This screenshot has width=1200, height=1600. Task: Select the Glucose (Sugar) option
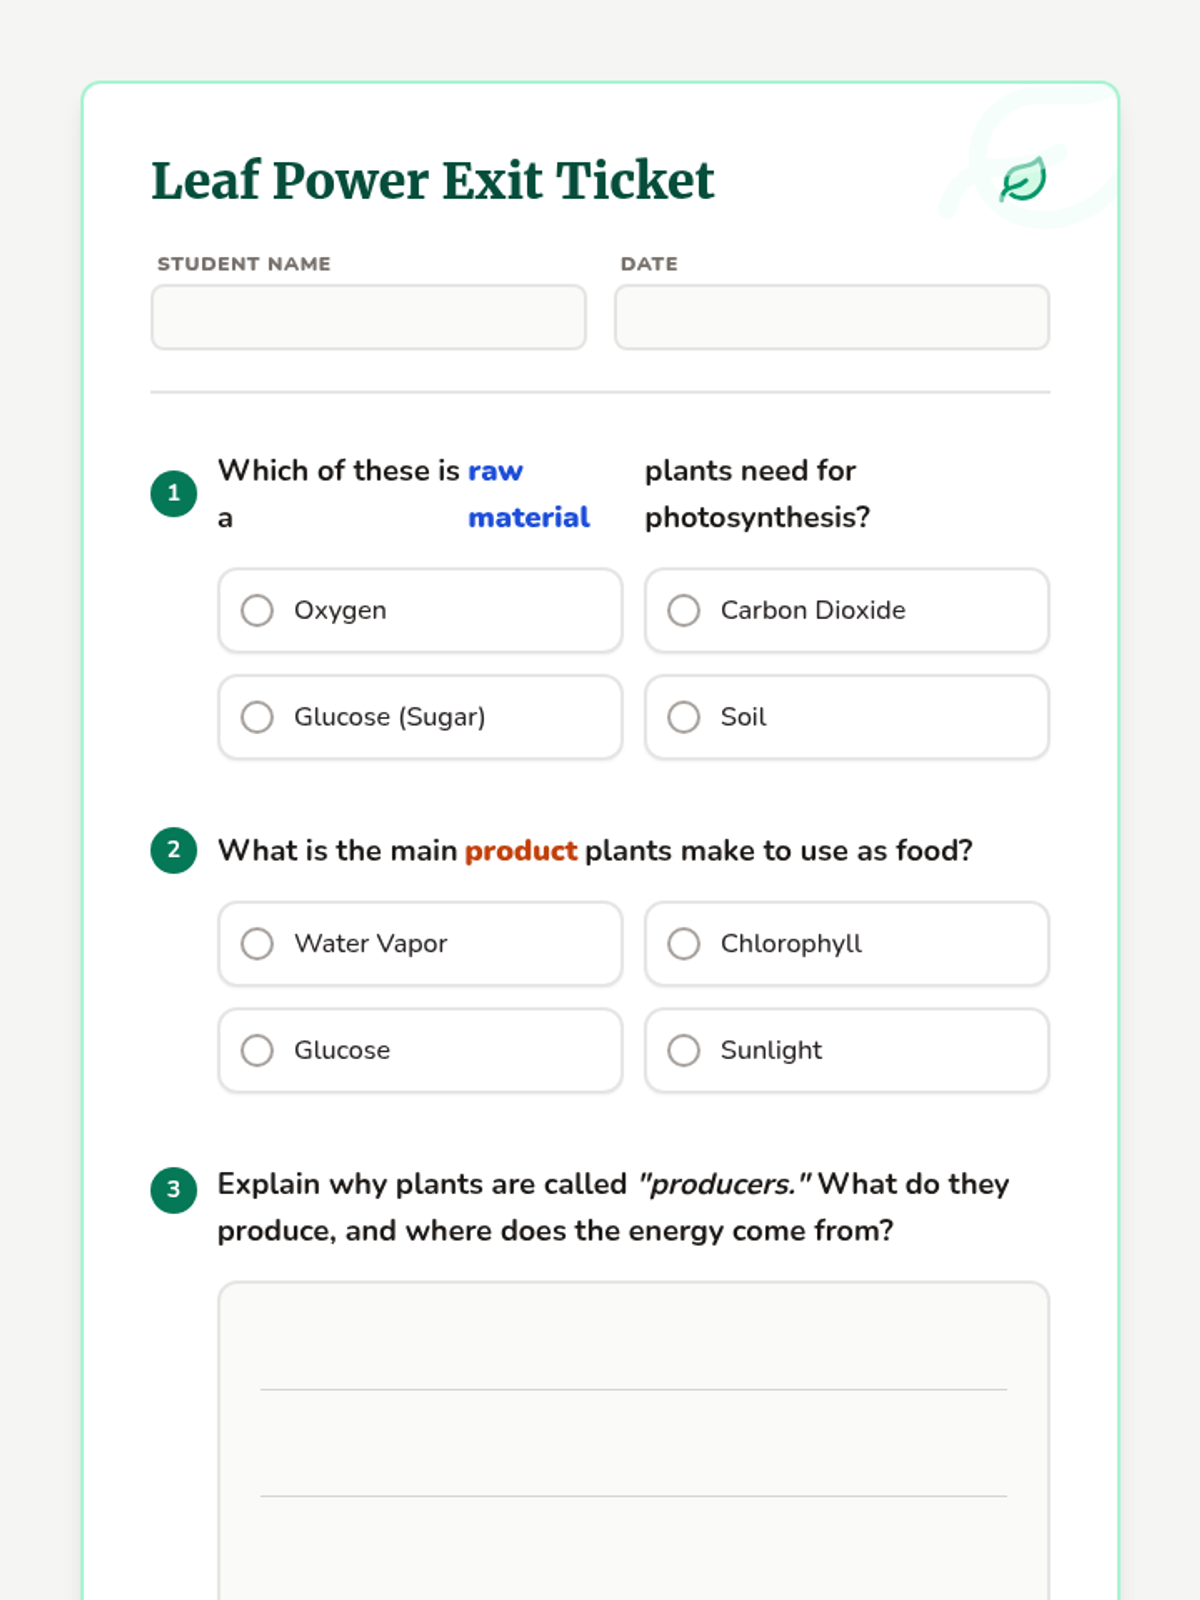257,717
